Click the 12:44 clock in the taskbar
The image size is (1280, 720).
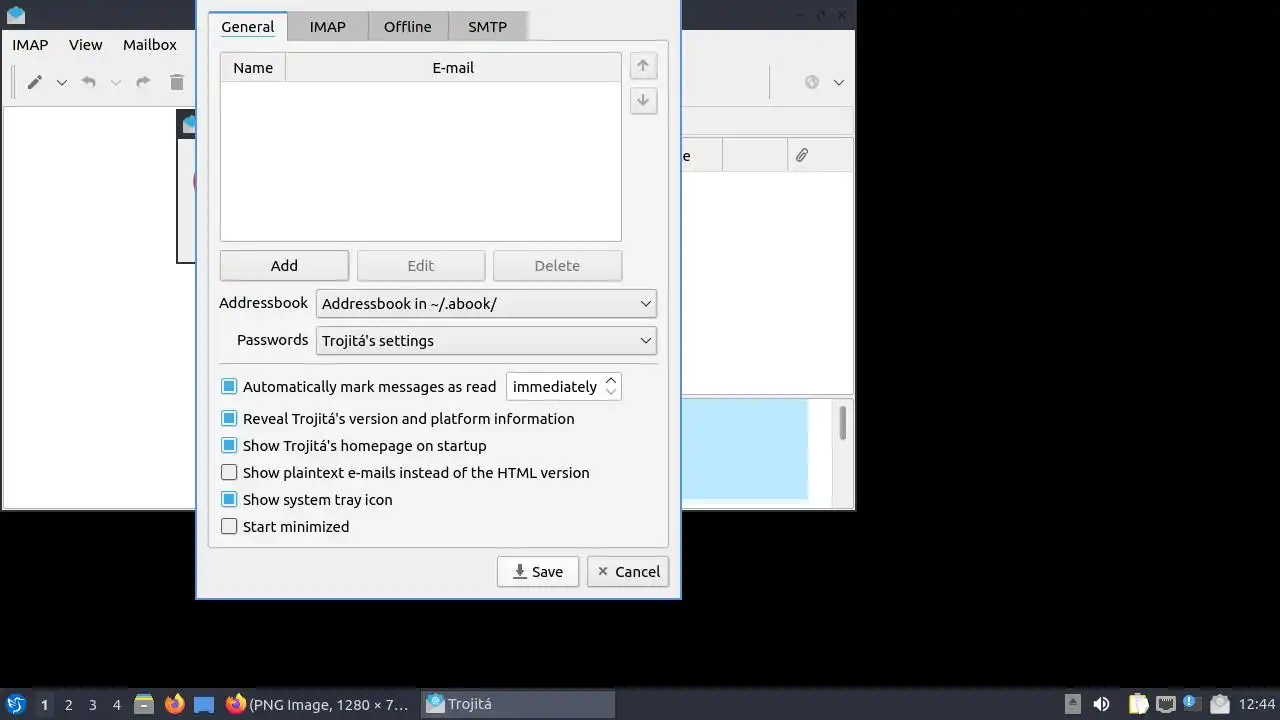tap(1257, 704)
